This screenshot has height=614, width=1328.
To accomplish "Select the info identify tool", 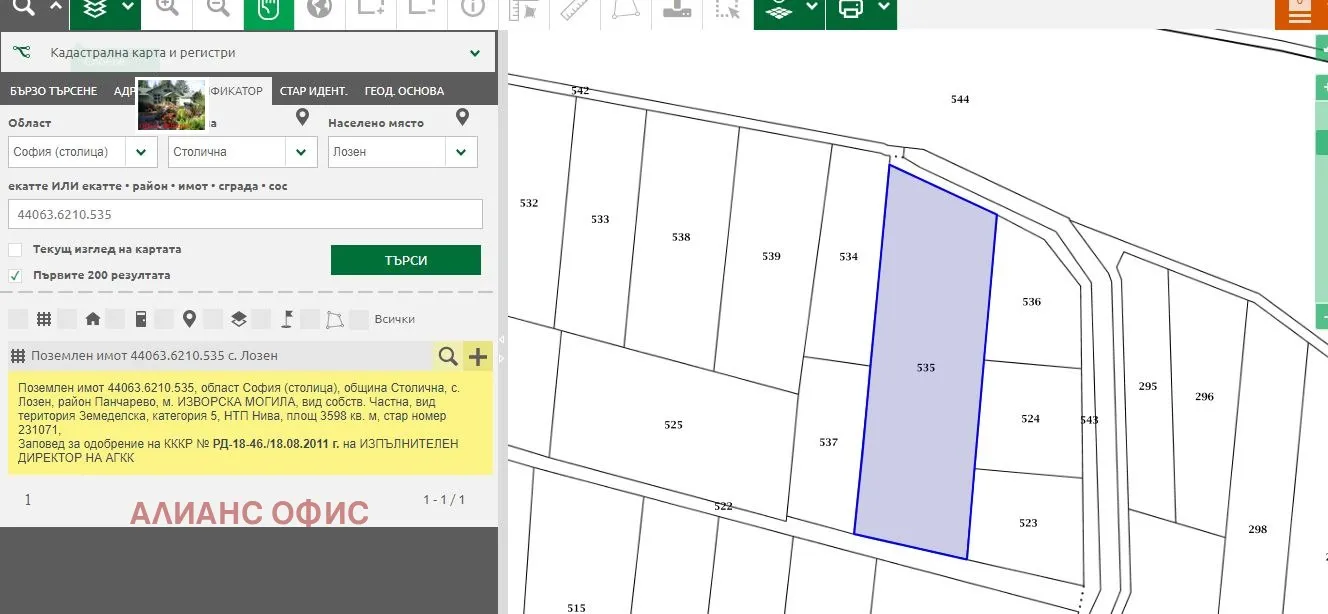I will [472, 8].
